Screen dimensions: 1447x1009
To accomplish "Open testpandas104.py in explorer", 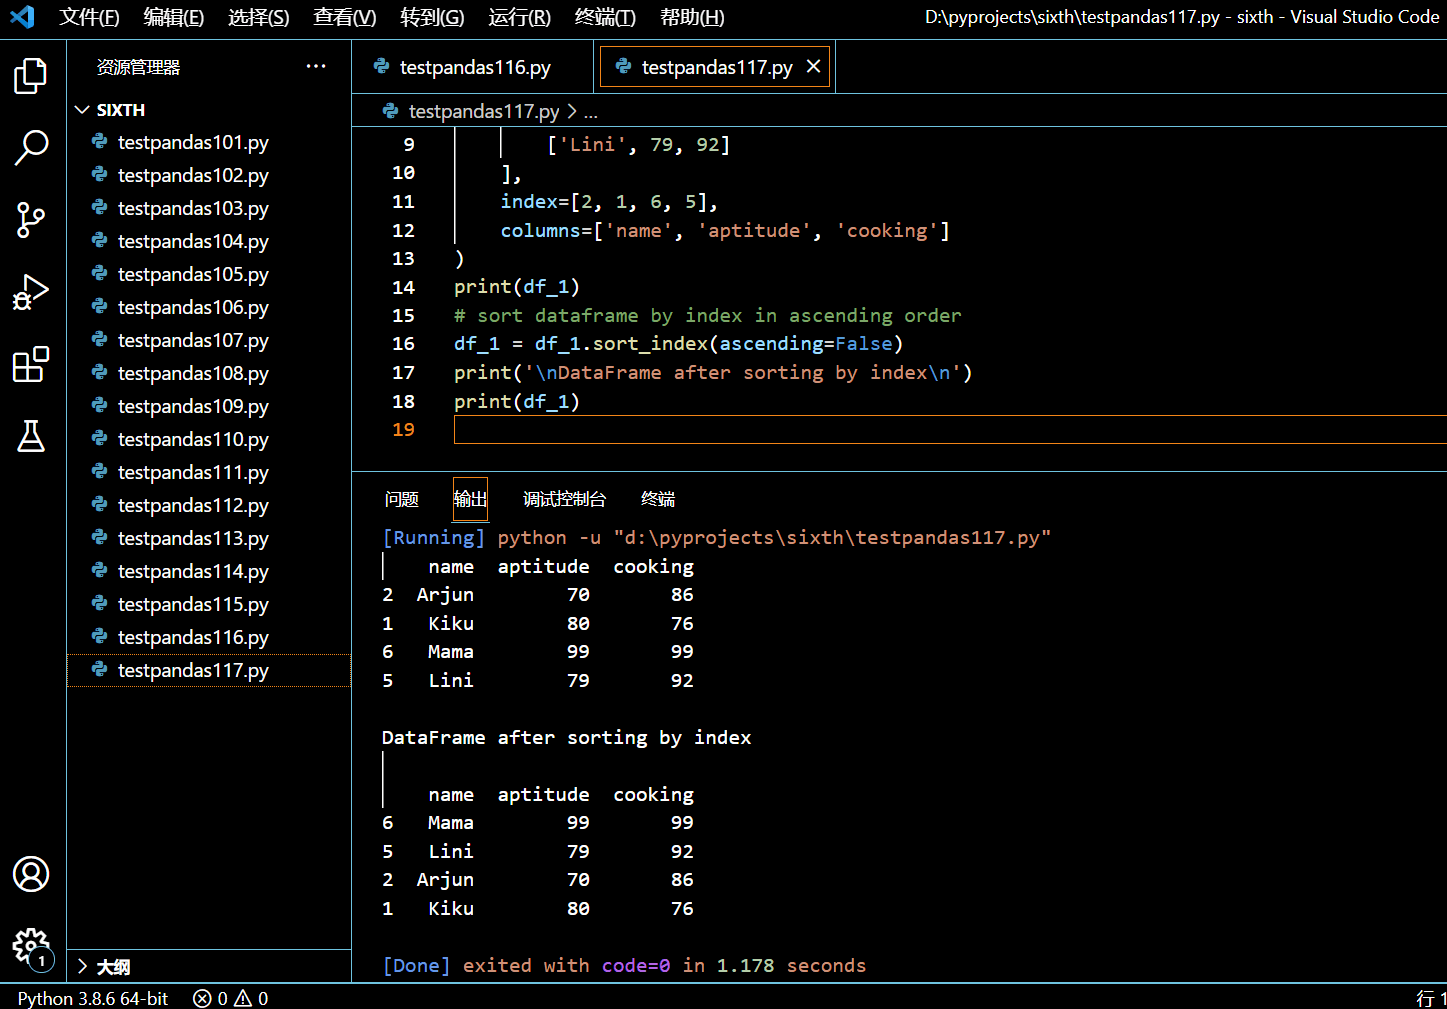I will (209, 241).
